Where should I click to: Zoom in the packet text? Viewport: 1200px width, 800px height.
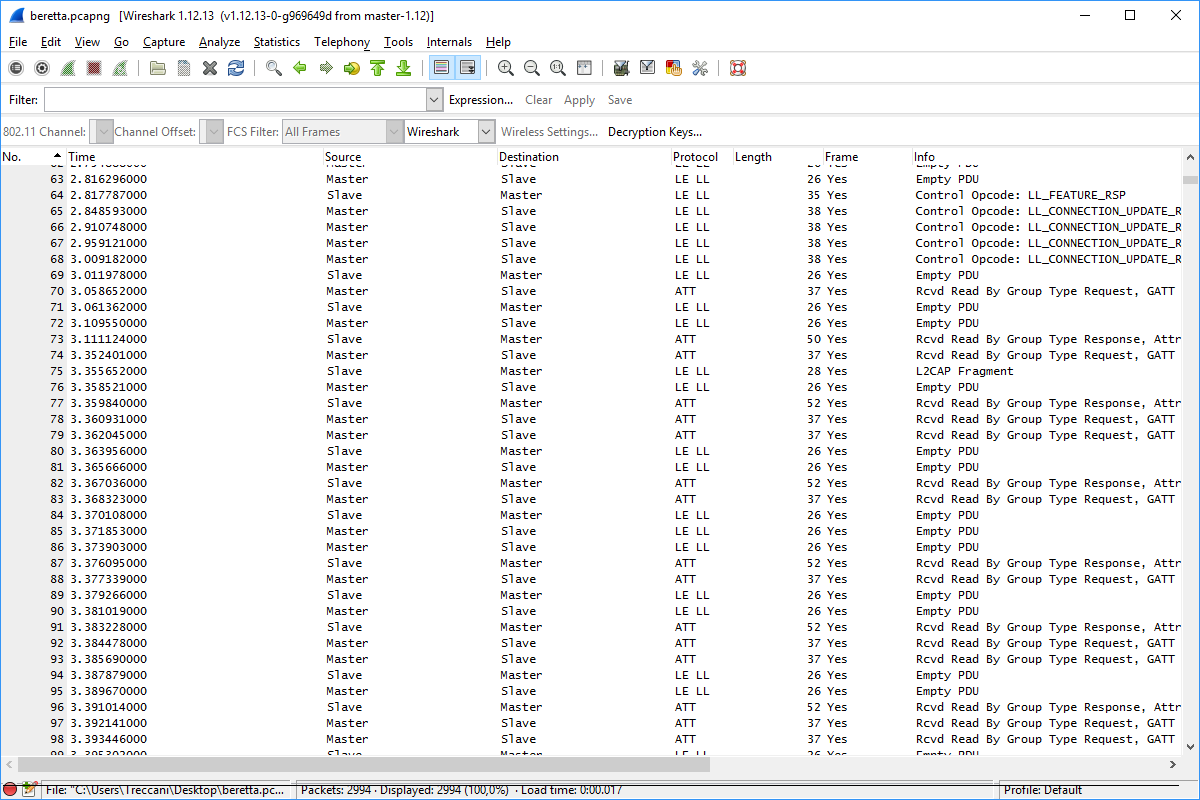tap(506, 68)
